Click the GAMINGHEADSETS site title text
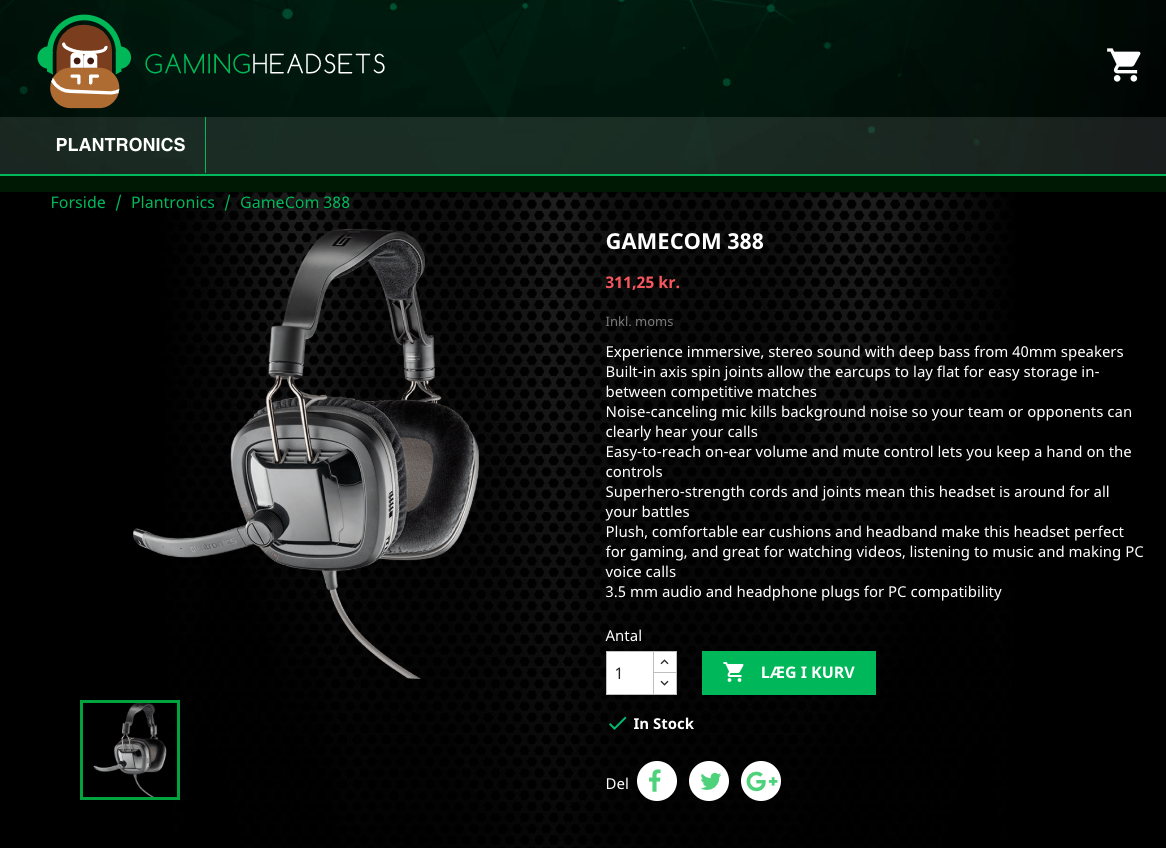 click(265, 64)
